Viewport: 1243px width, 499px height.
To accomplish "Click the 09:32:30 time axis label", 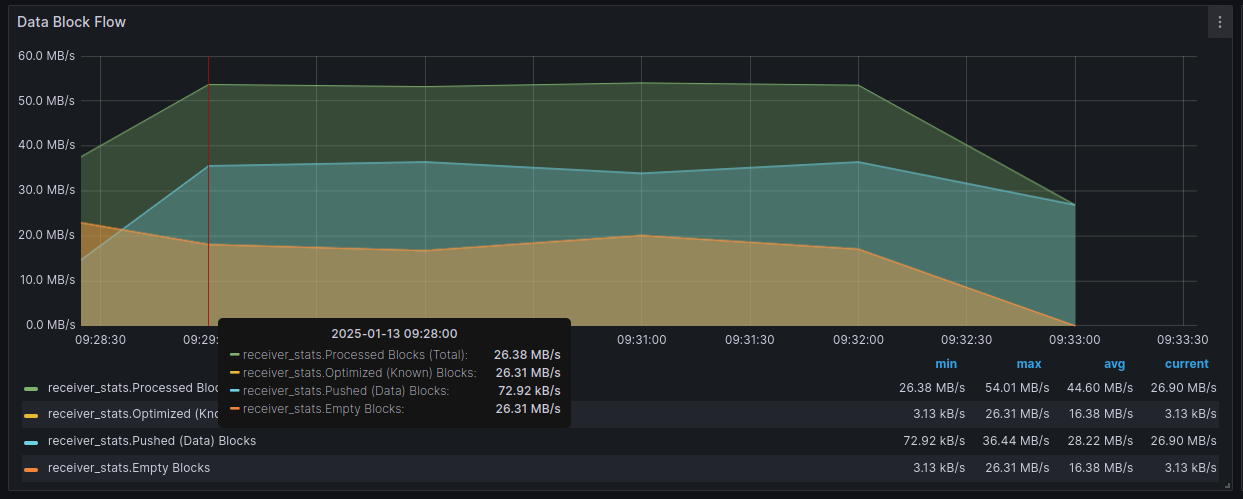I will click(966, 340).
